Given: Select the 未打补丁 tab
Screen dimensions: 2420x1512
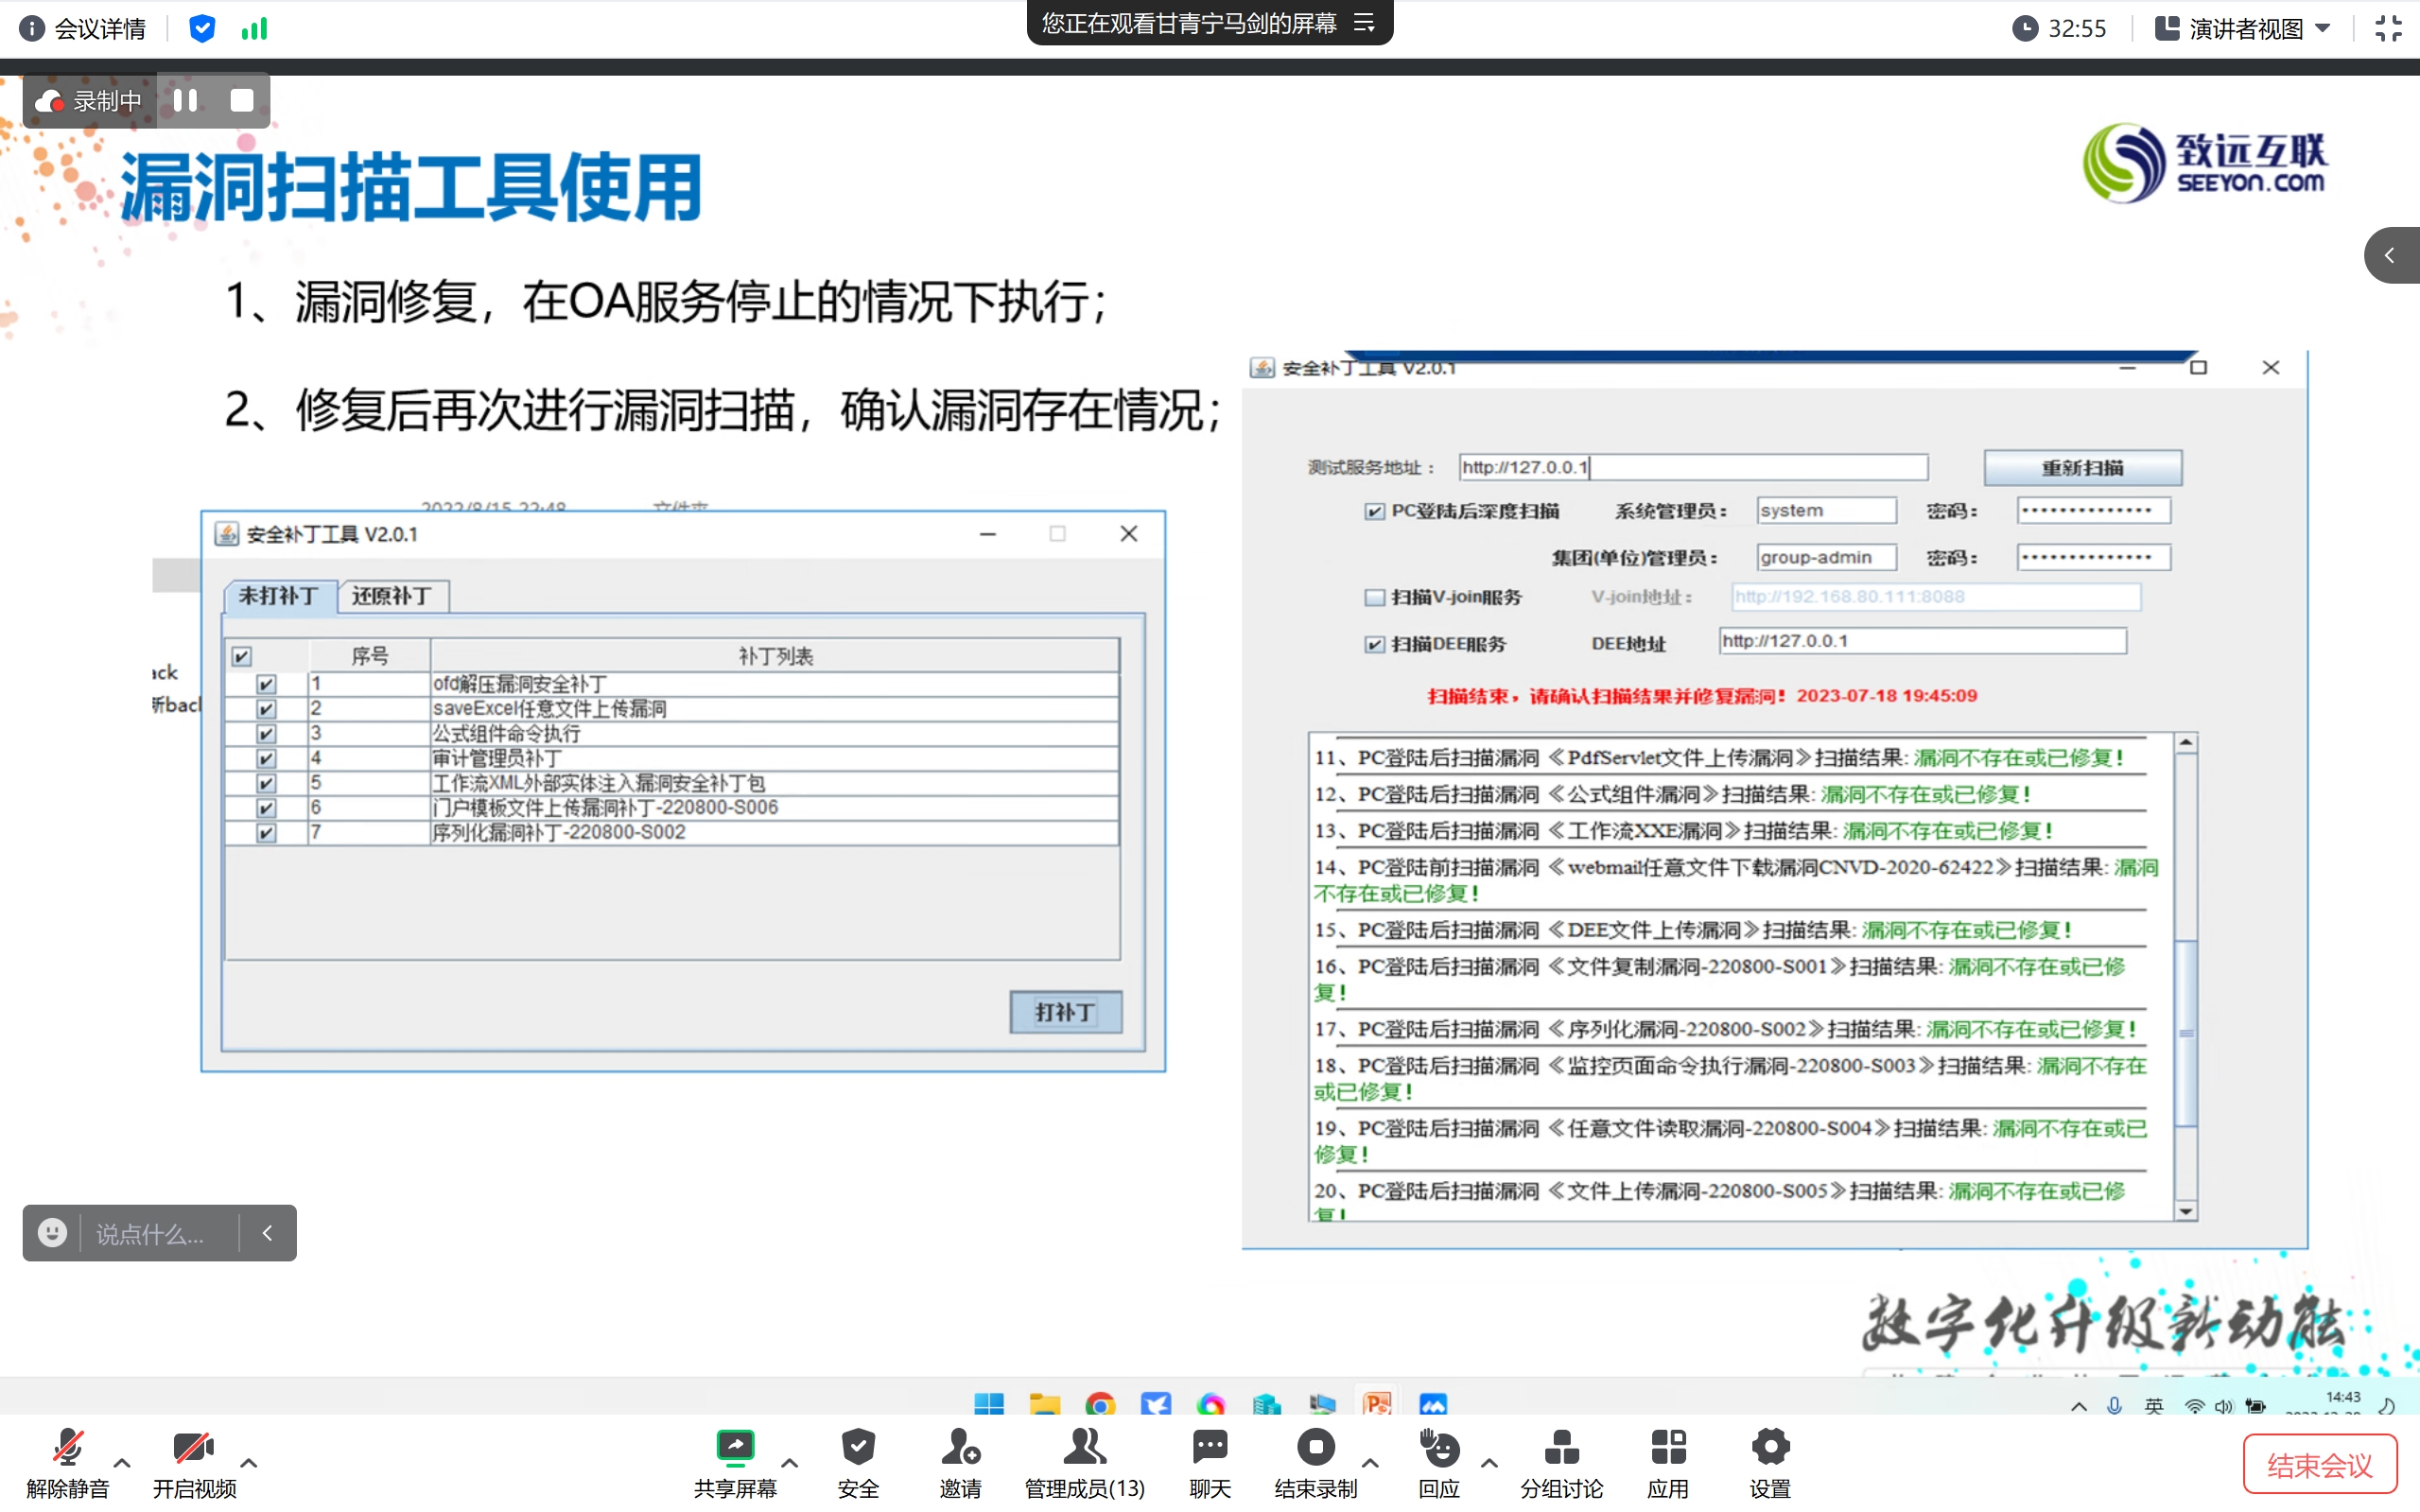Looking at the screenshot, I should click(279, 596).
